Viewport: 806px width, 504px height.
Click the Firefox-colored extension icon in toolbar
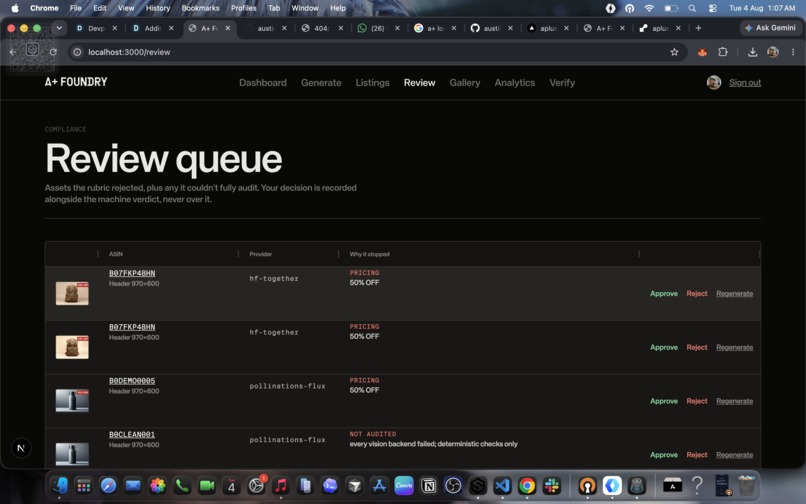[702, 52]
